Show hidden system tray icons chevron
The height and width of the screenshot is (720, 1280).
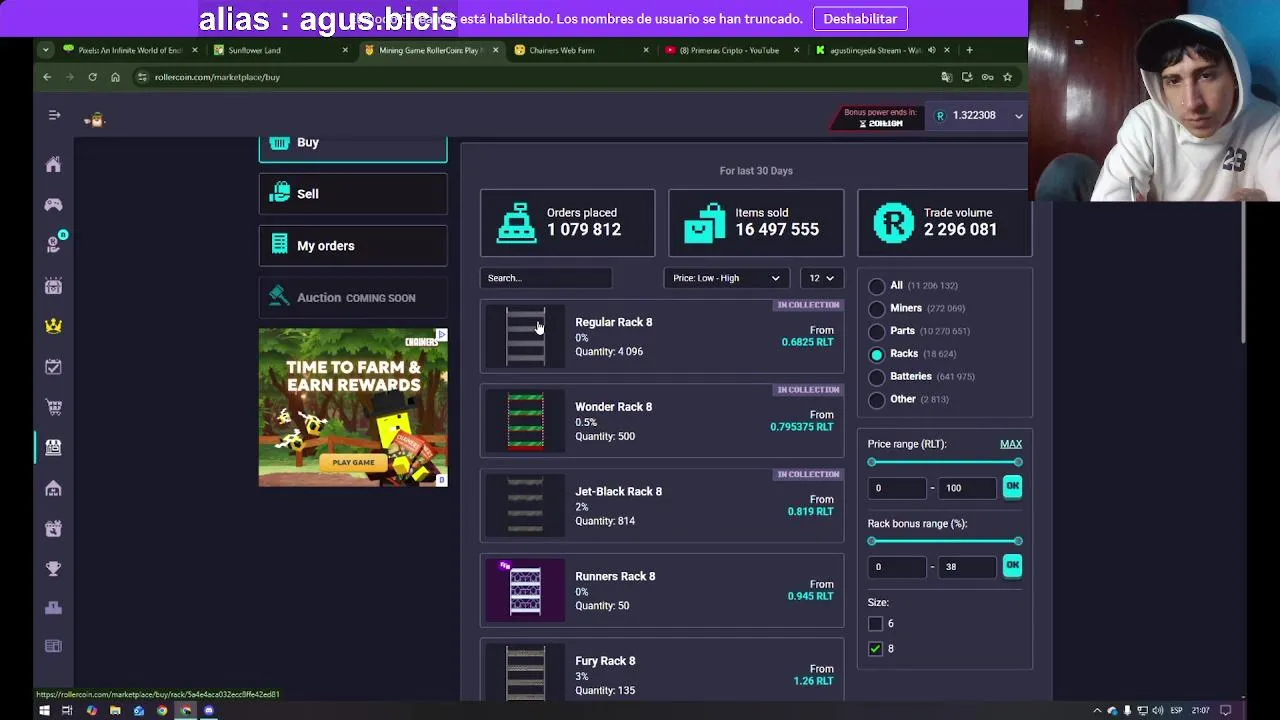(x=1097, y=711)
